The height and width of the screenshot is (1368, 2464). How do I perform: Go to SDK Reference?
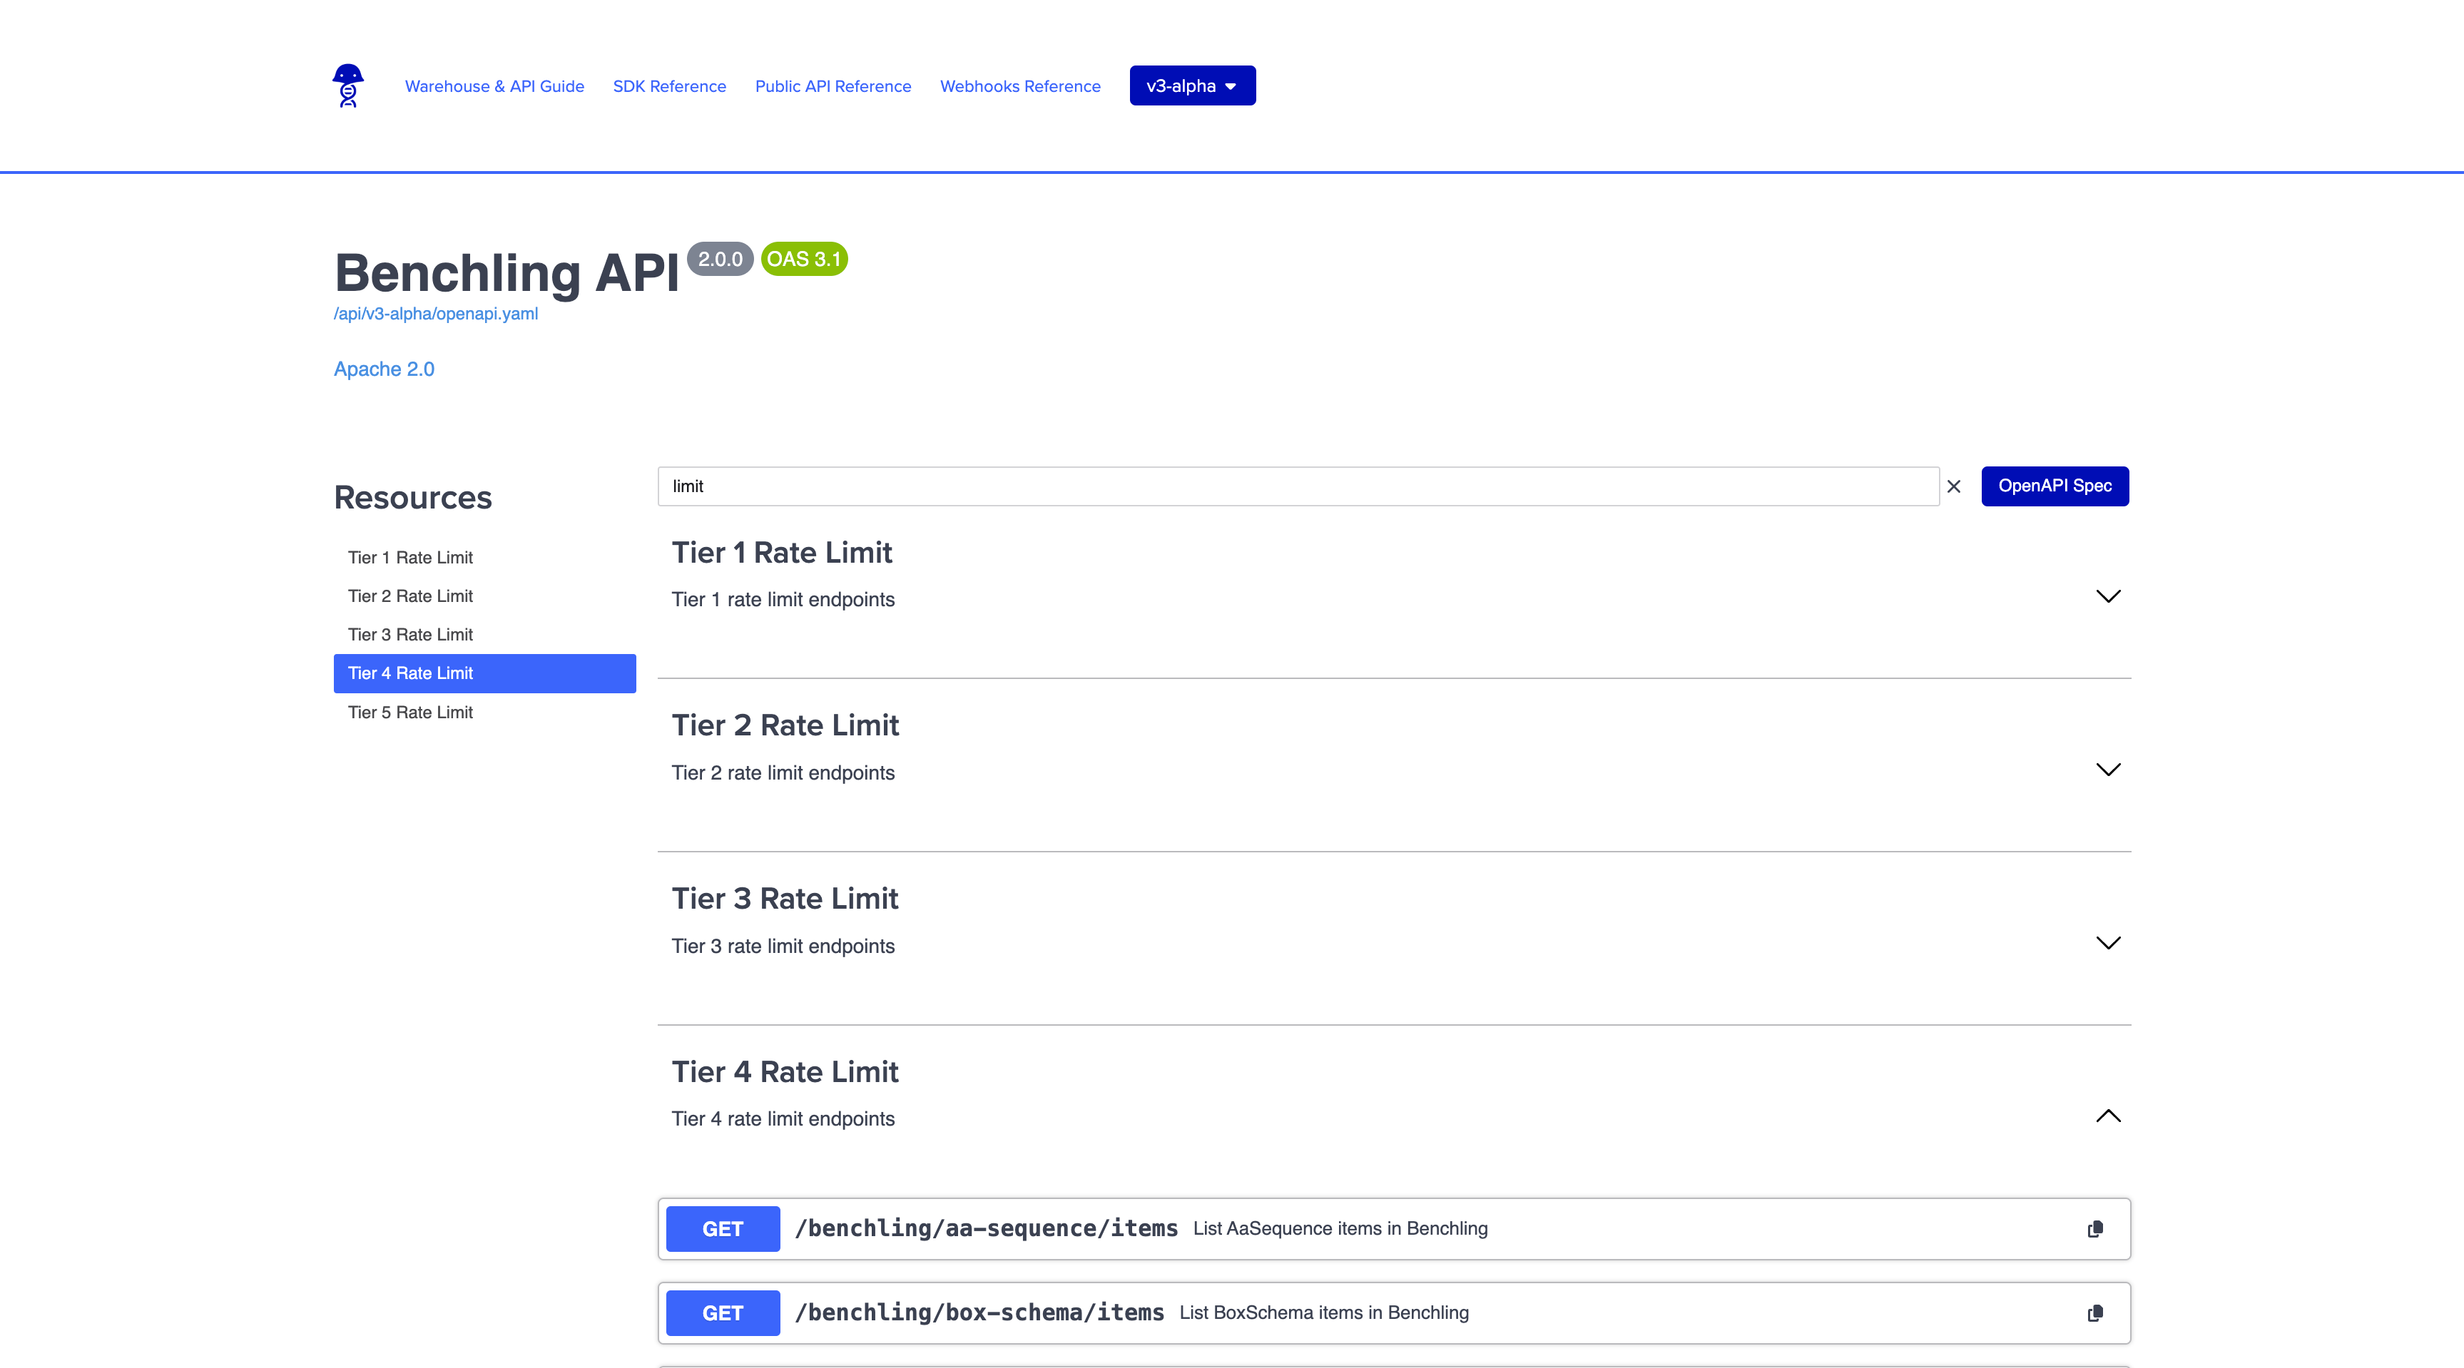click(x=669, y=86)
